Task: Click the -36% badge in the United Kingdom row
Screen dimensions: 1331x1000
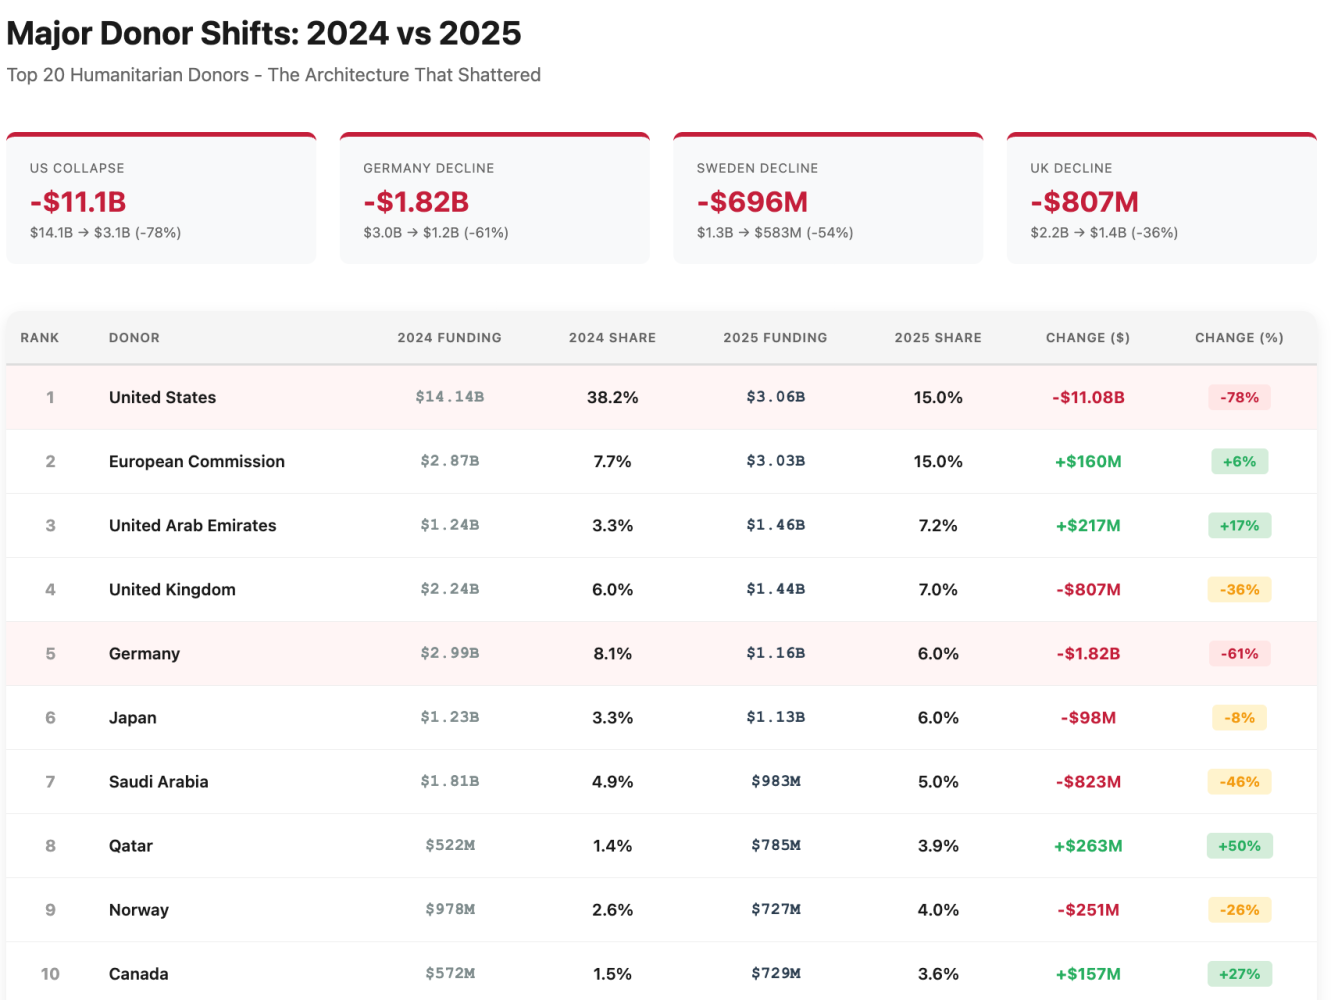Action: click(1239, 589)
